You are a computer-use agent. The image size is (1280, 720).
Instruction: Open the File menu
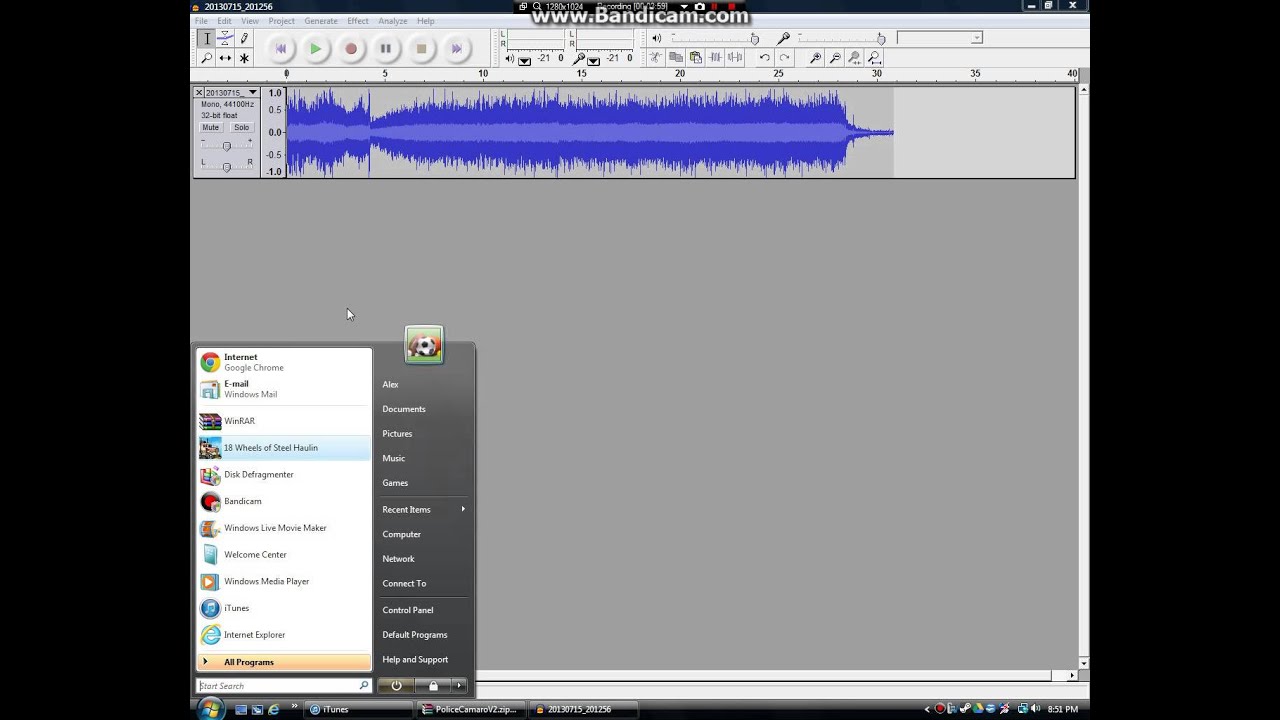coord(201,21)
